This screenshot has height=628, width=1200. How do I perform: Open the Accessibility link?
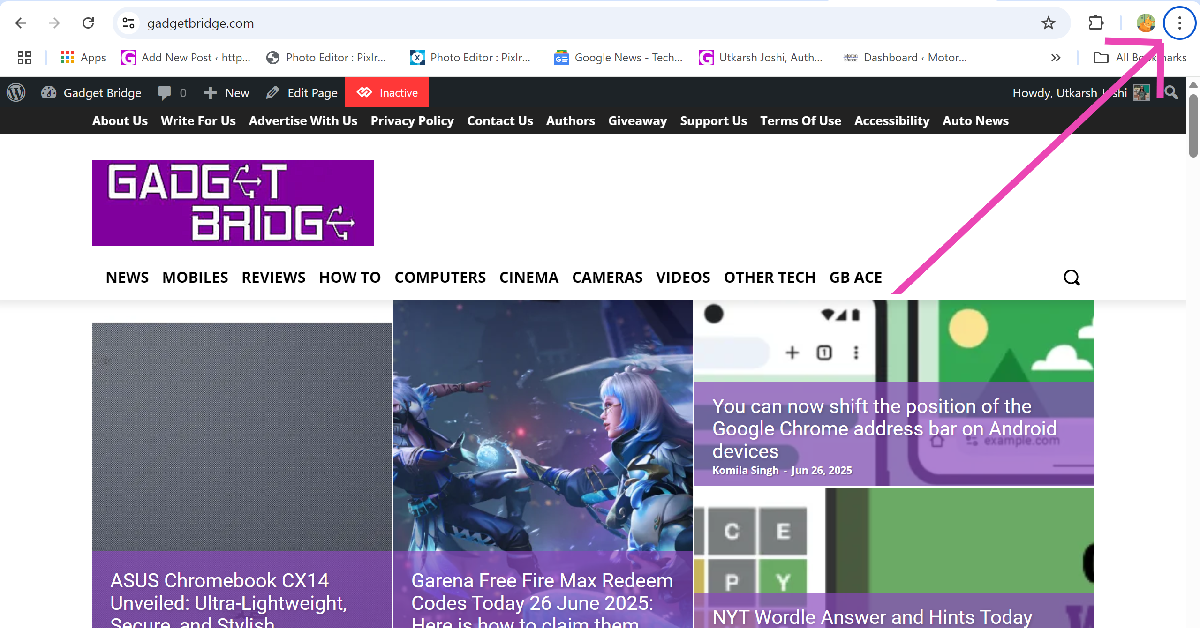point(892,120)
